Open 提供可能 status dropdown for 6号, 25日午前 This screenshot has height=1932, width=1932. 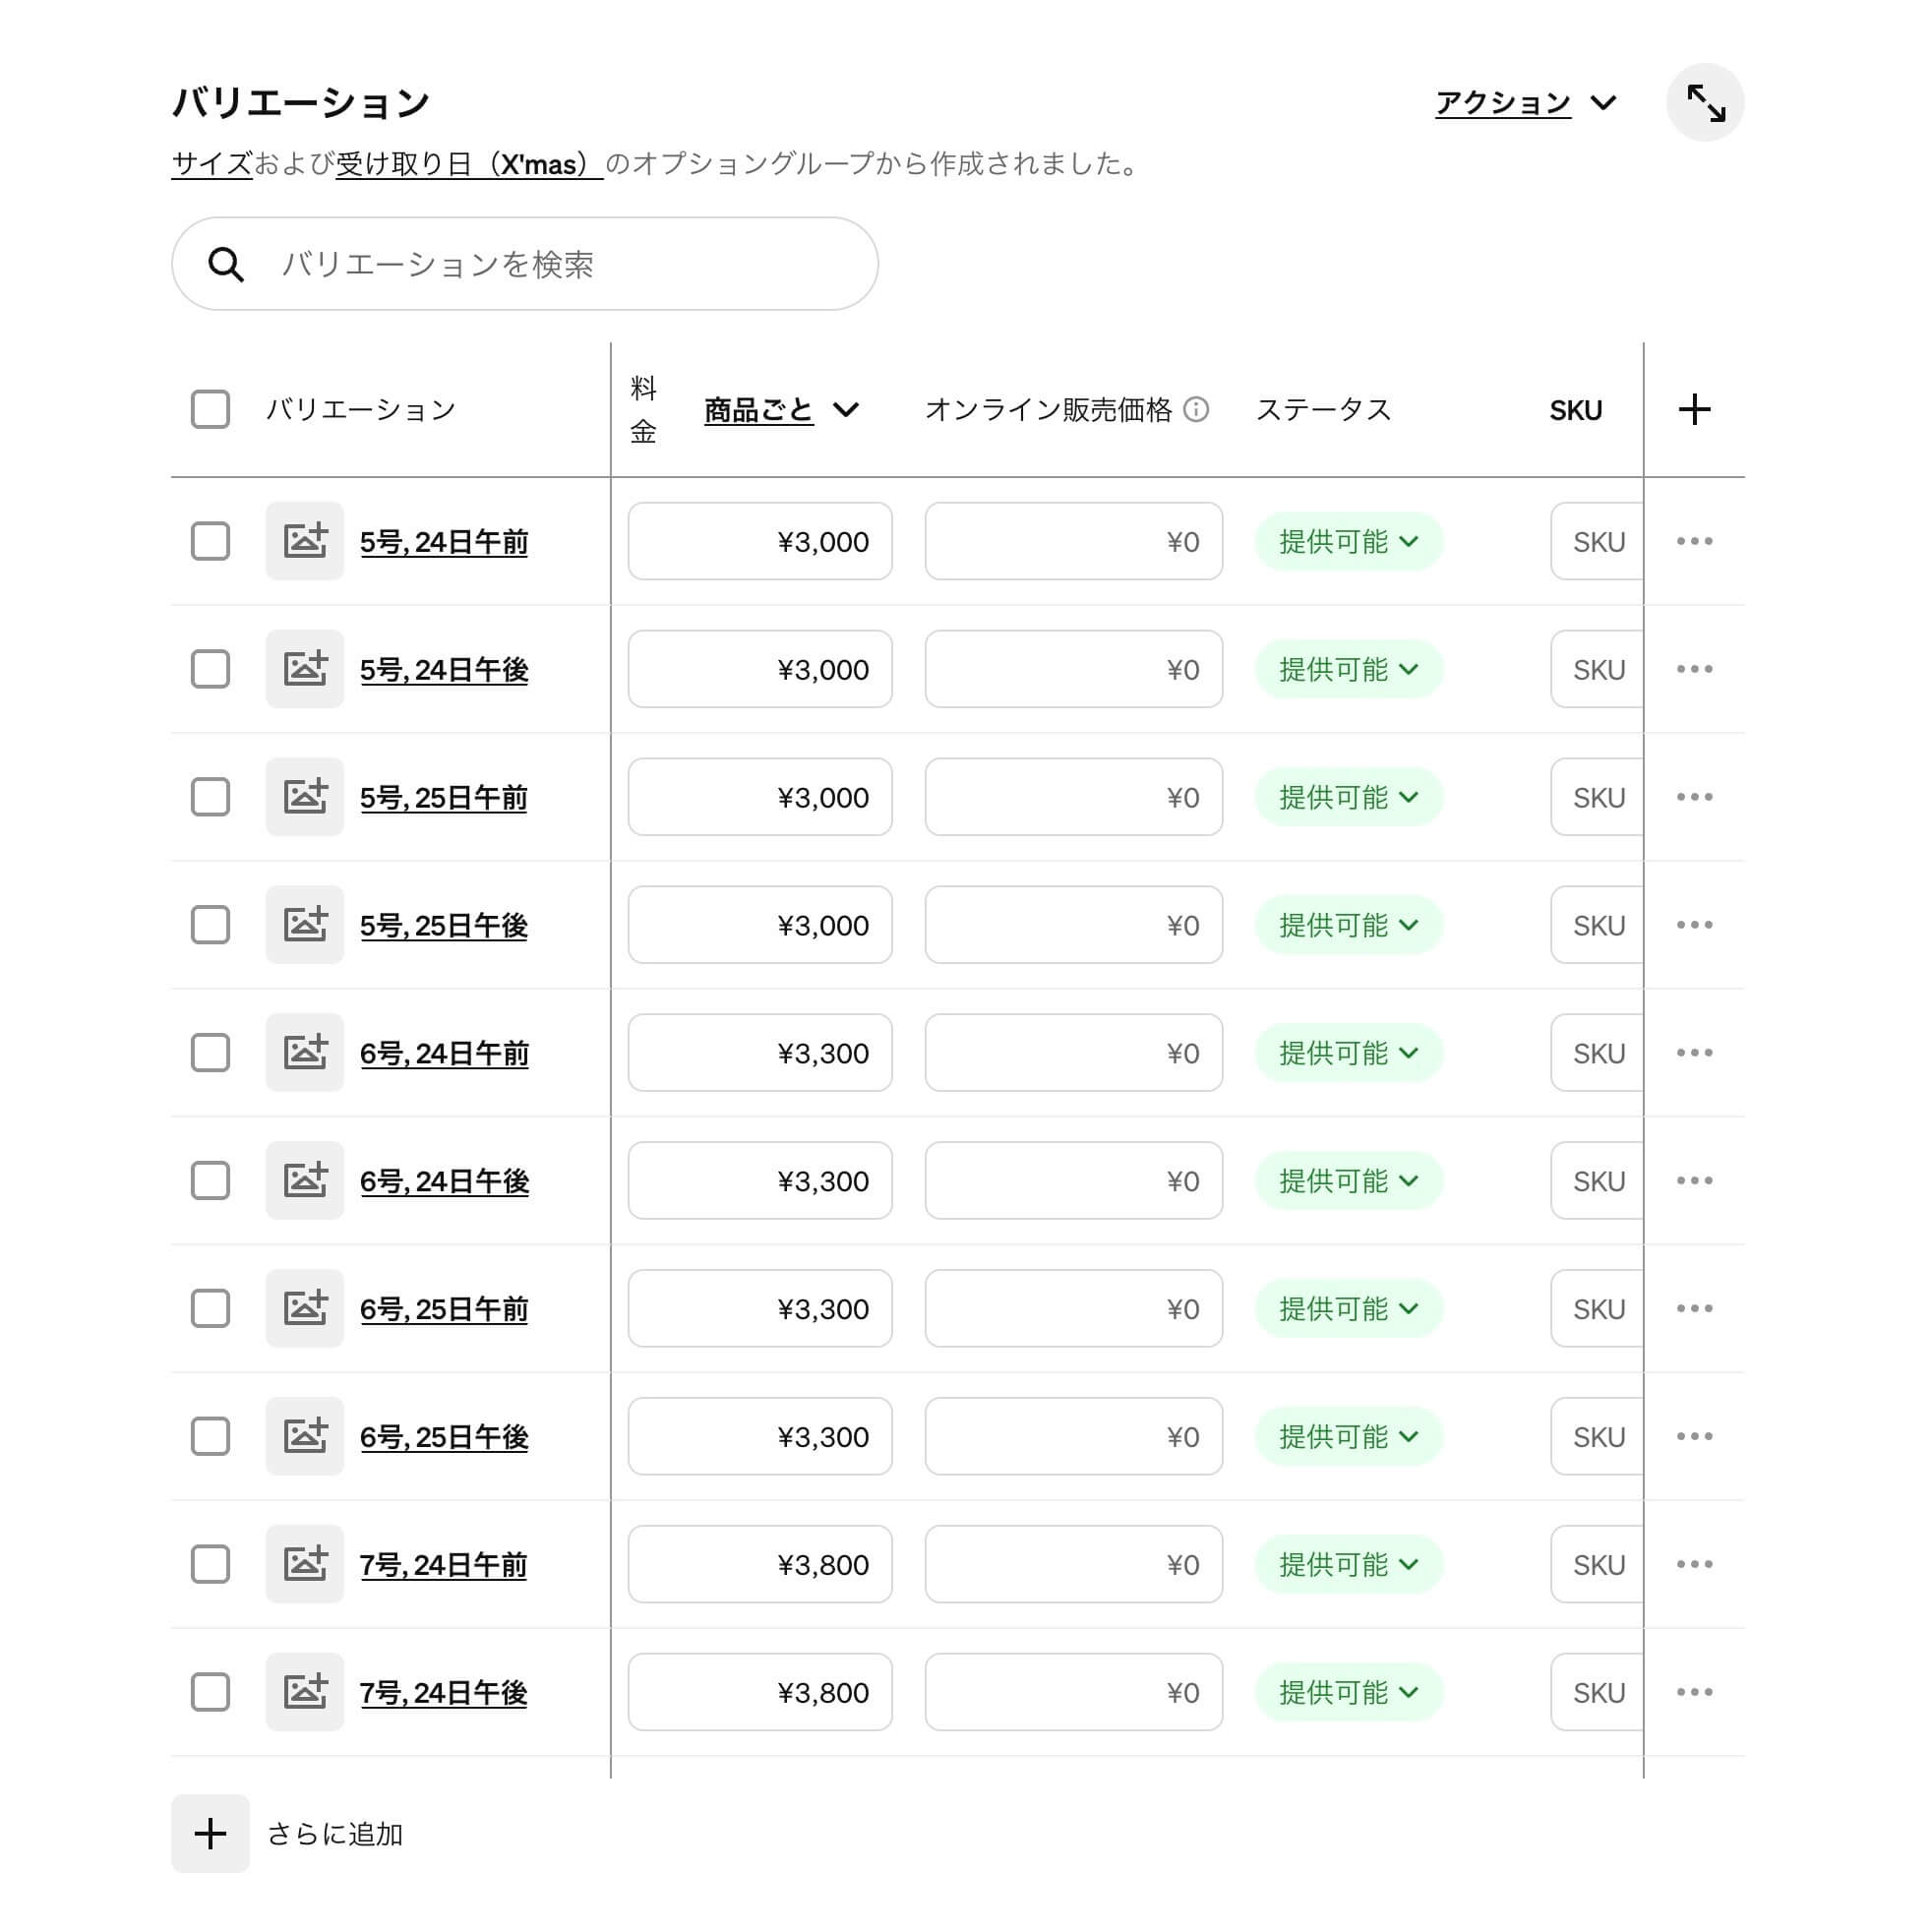[x=1349, y=1309]
